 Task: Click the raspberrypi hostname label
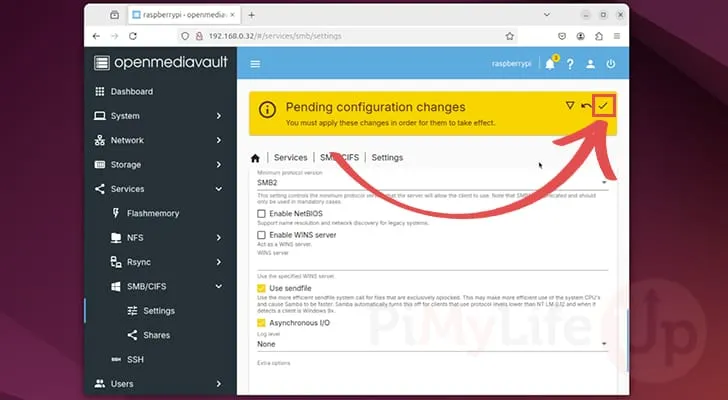point(512,64)
